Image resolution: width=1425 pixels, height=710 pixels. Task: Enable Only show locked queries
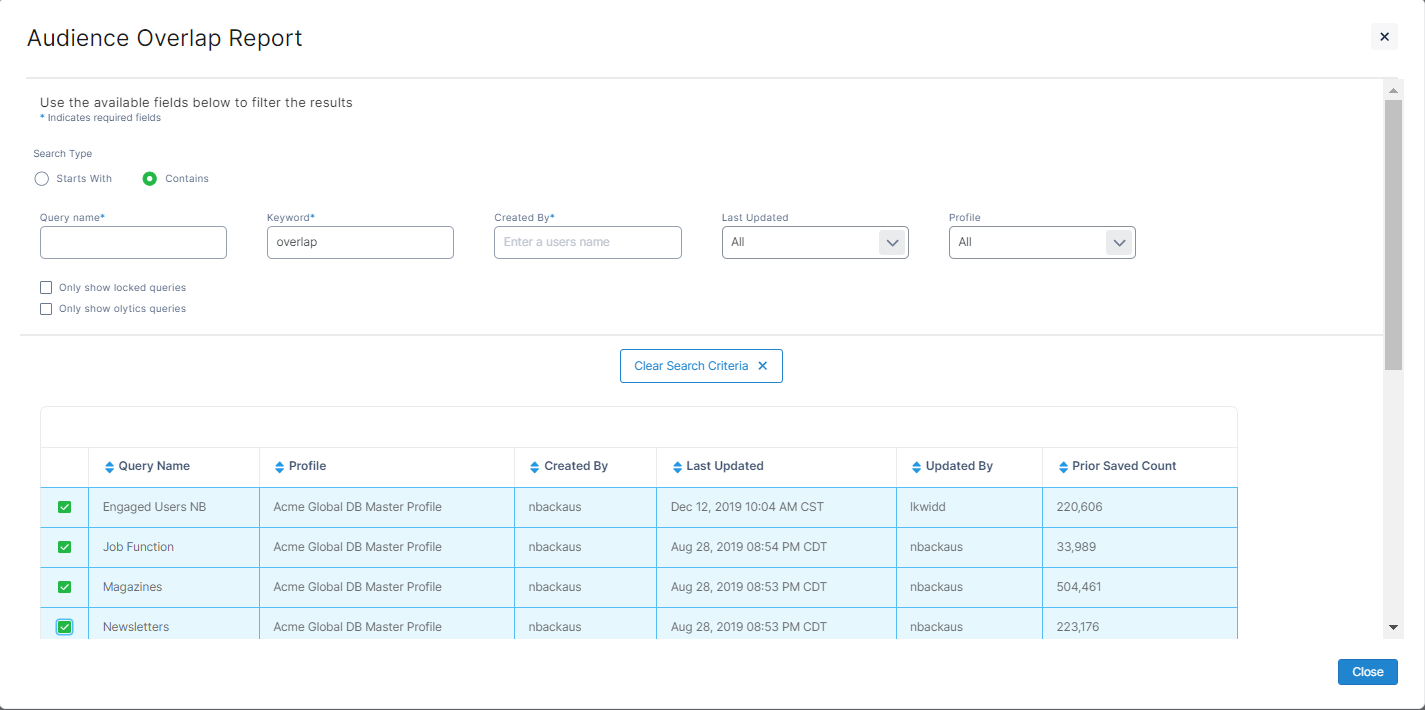(46, 288)
